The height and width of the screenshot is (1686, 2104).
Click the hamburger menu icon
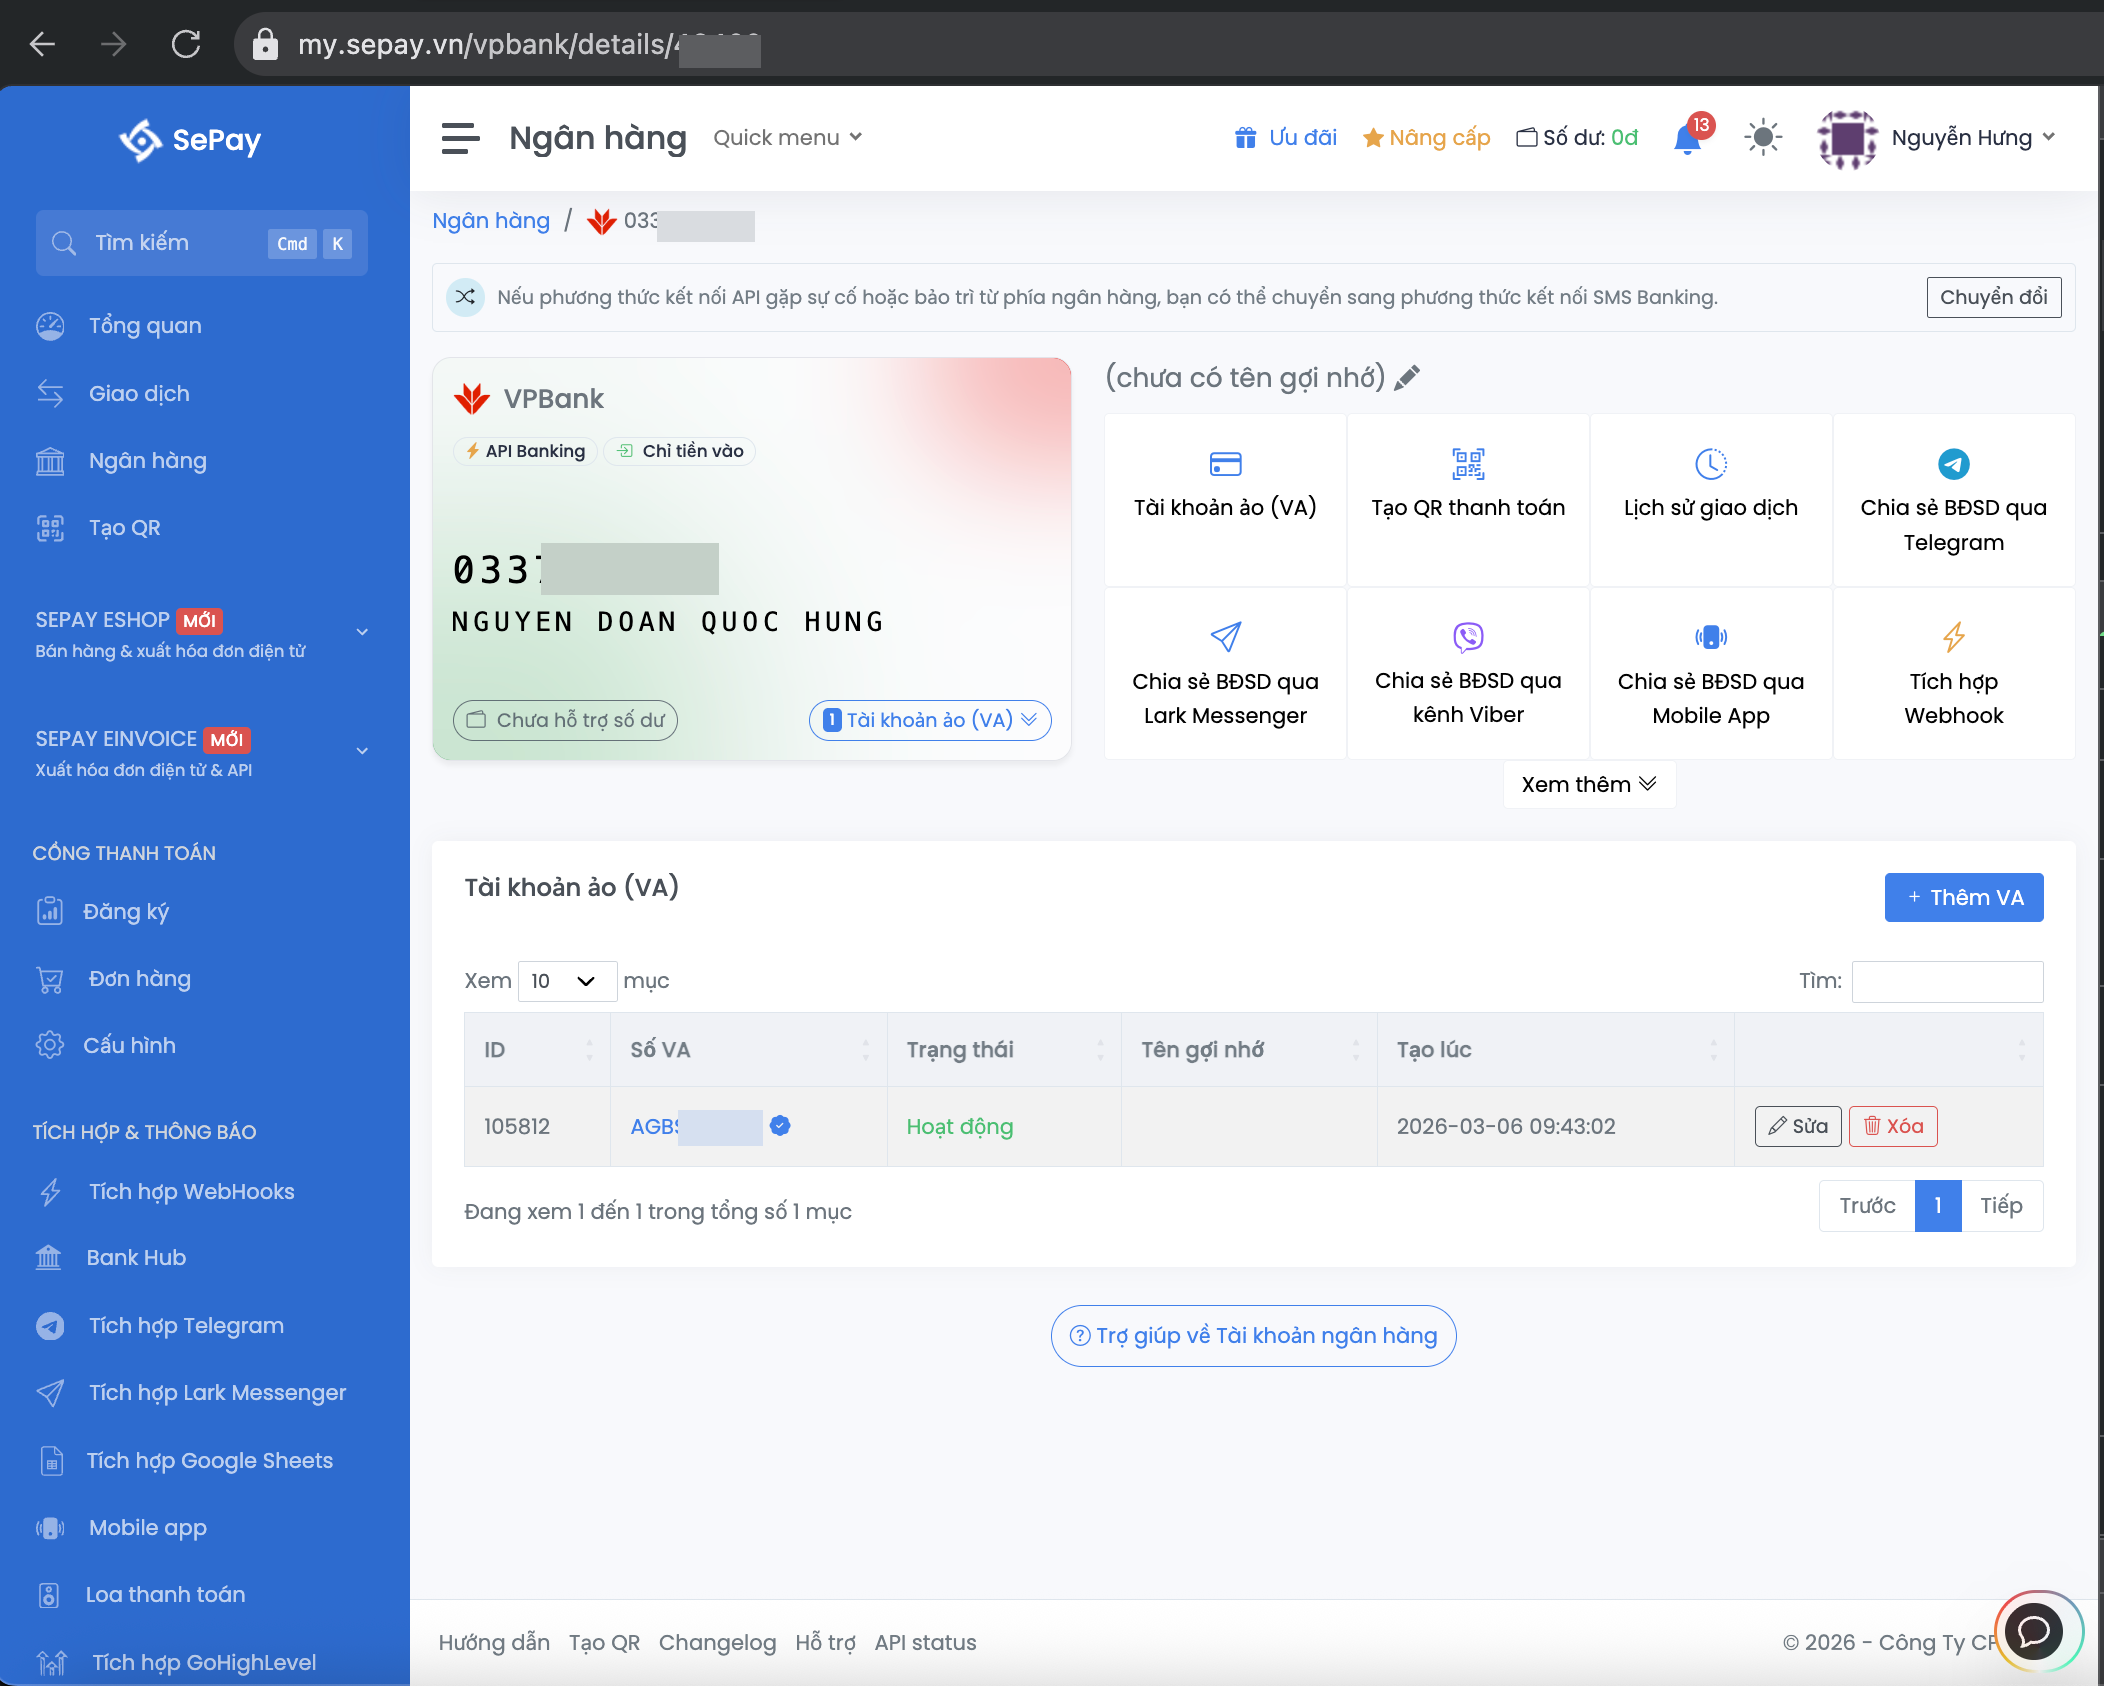tap(460, 138)
